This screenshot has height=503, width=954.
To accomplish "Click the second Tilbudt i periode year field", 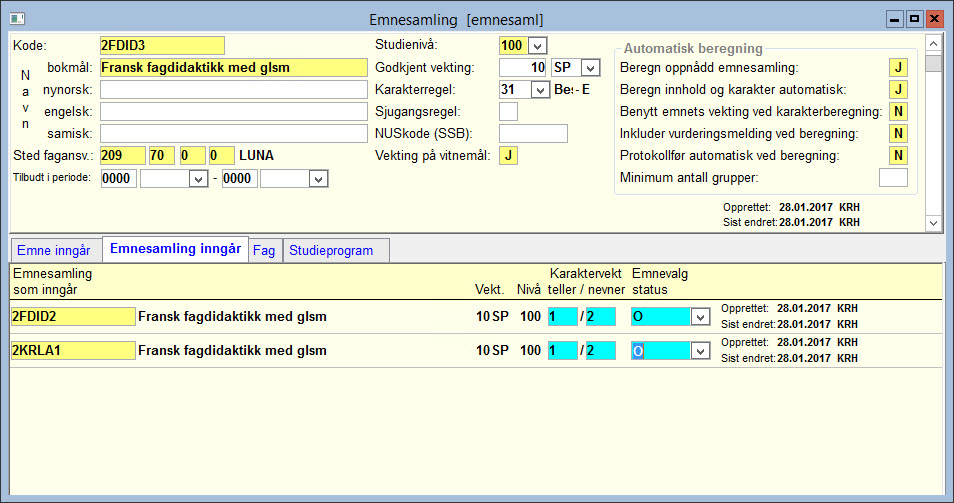I will pyautogui.click(x=240, y=179).
